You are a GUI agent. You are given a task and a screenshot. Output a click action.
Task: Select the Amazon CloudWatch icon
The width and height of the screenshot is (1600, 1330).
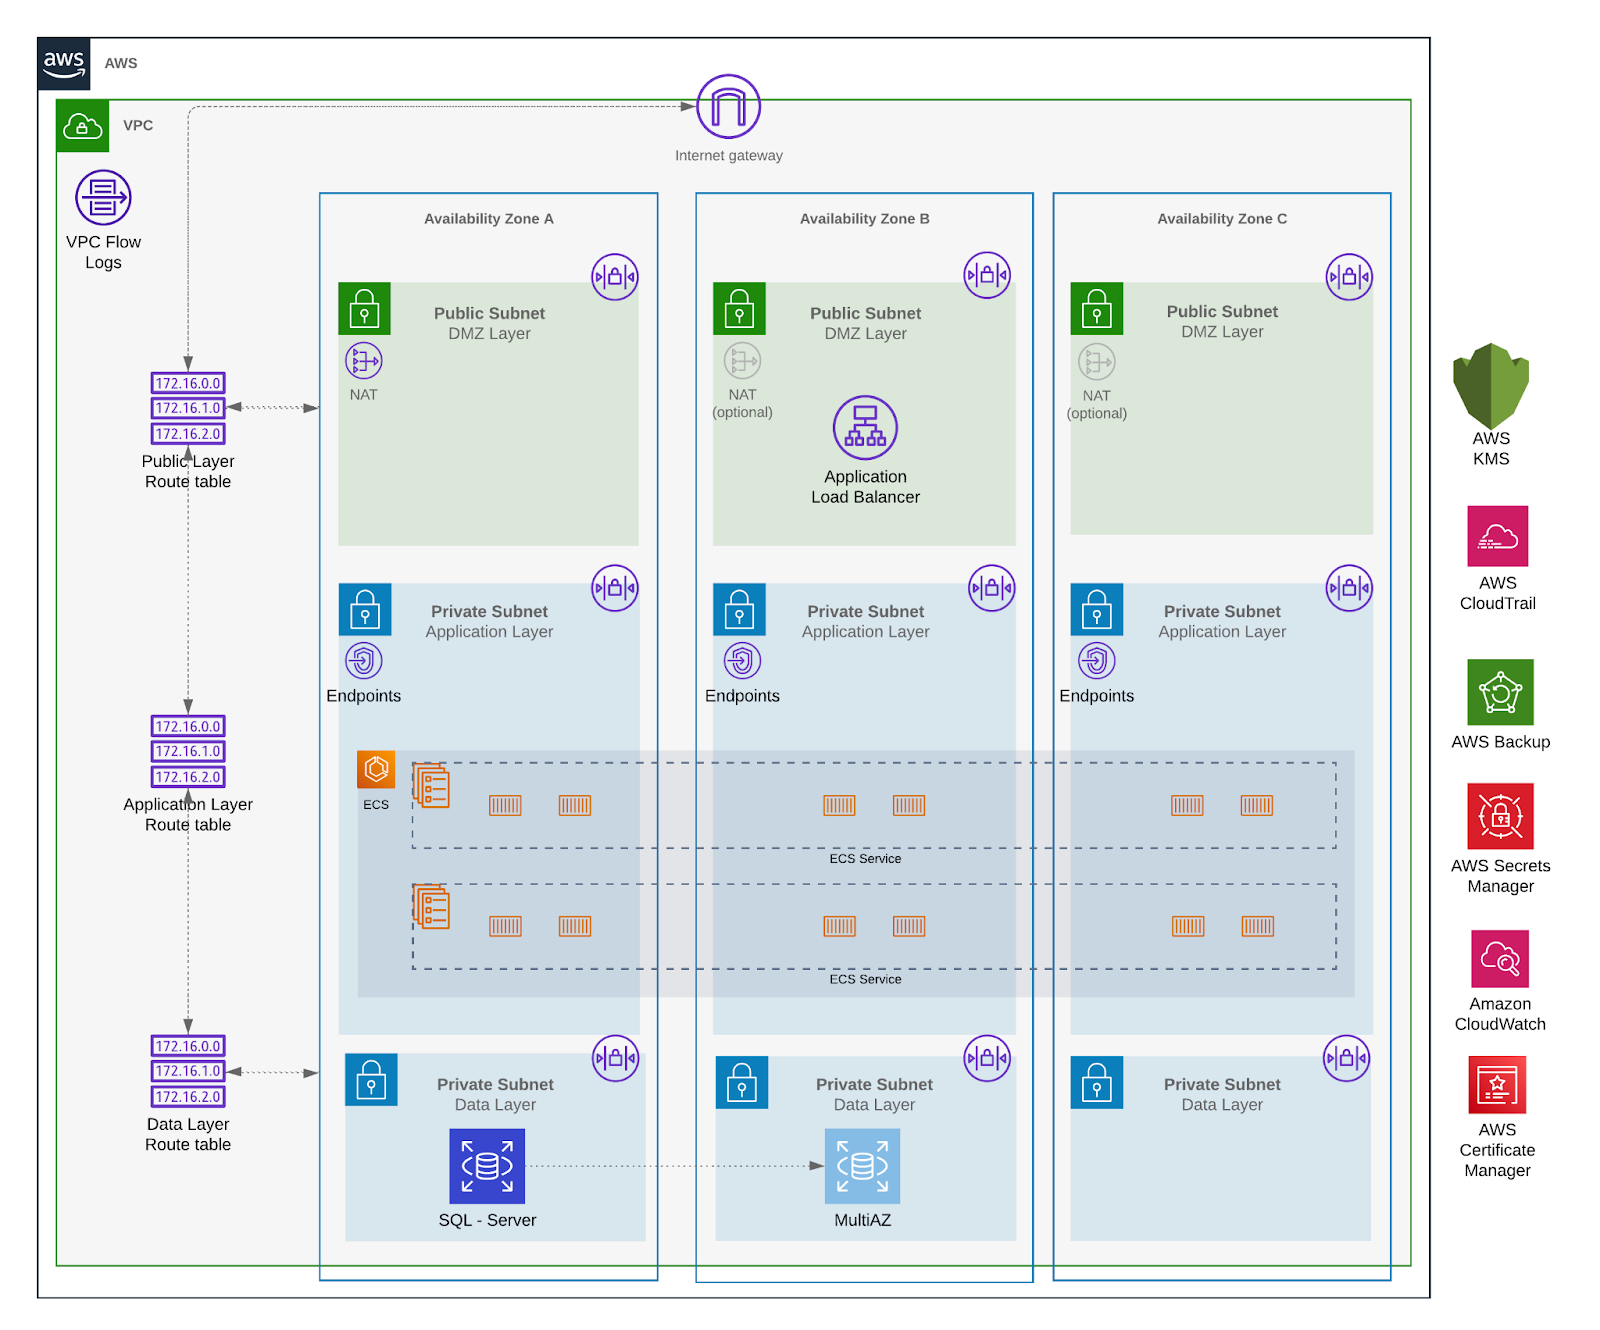click(x=1500, y=959)
